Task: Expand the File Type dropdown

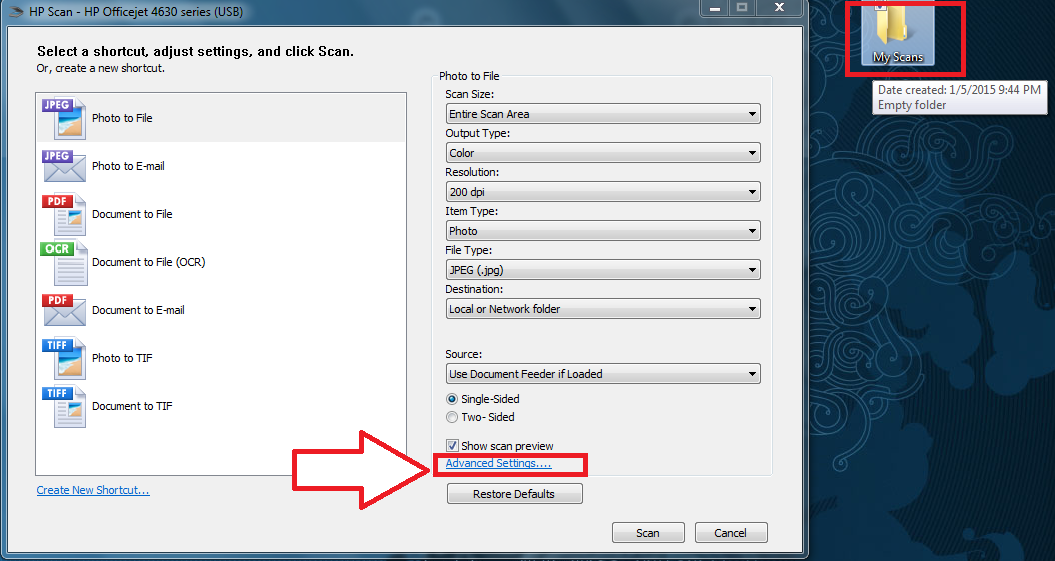Action: [x=603, y=270]
